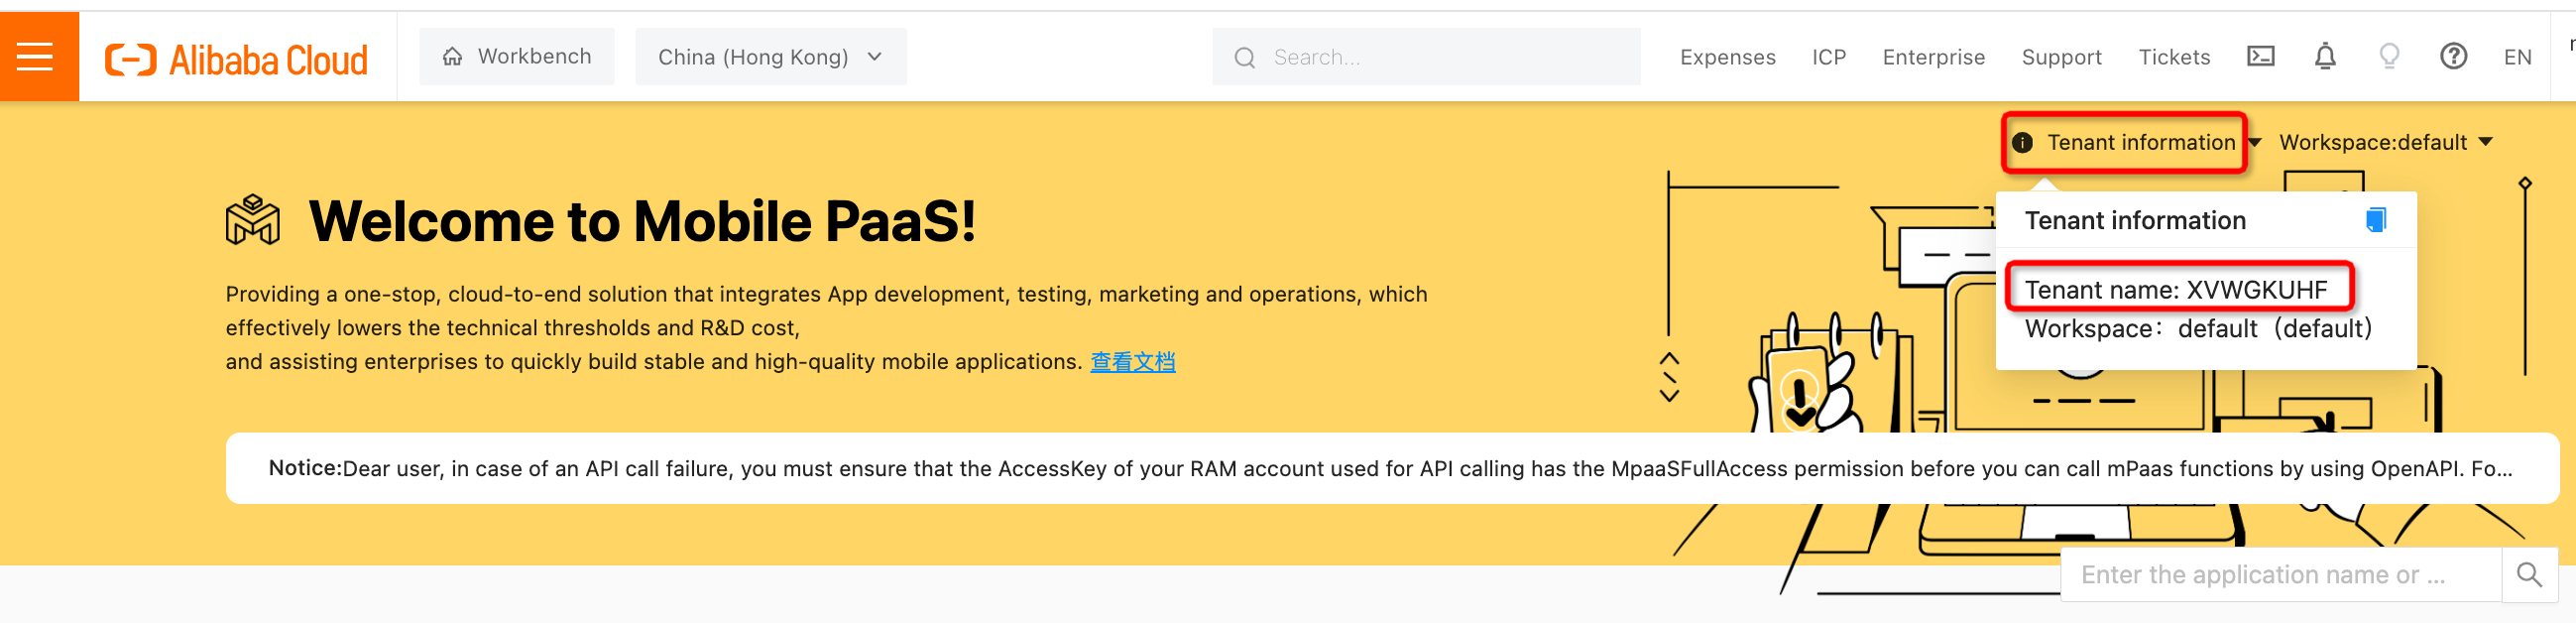Click the lightbulb tips icon
The height and width of the screenshot is (623, 2576).
tap(2389, 57)
